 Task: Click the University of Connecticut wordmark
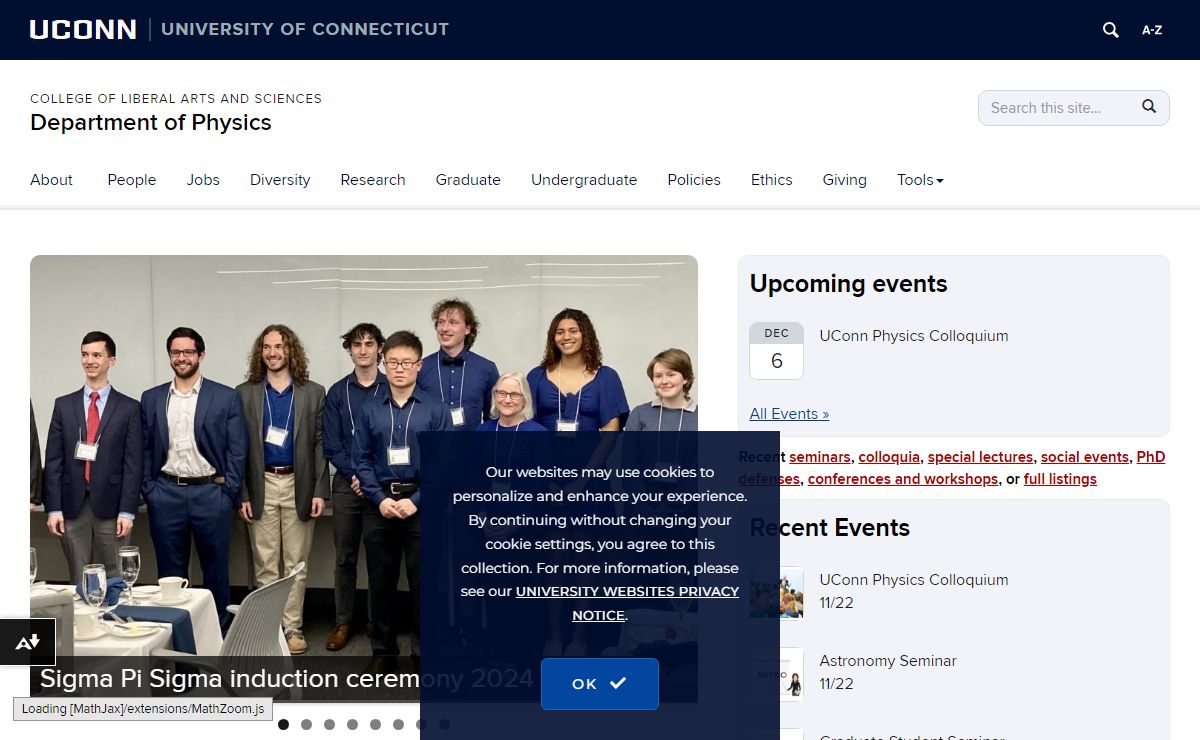305,29
